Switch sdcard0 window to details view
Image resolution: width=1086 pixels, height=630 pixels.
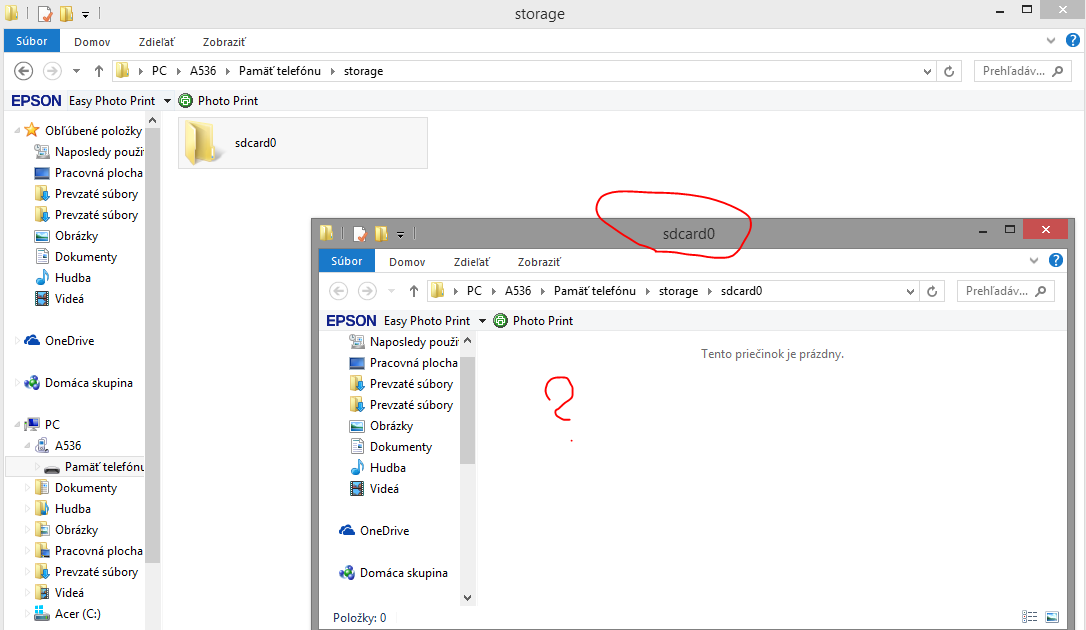(1030, 616)
